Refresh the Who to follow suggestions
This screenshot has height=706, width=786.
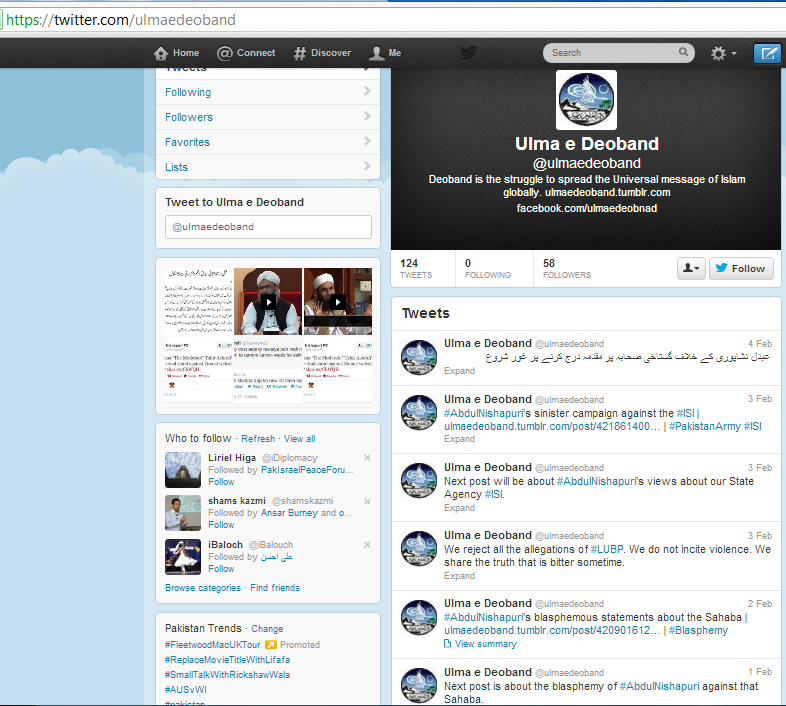pyautogui.click(x=258, y=439)
